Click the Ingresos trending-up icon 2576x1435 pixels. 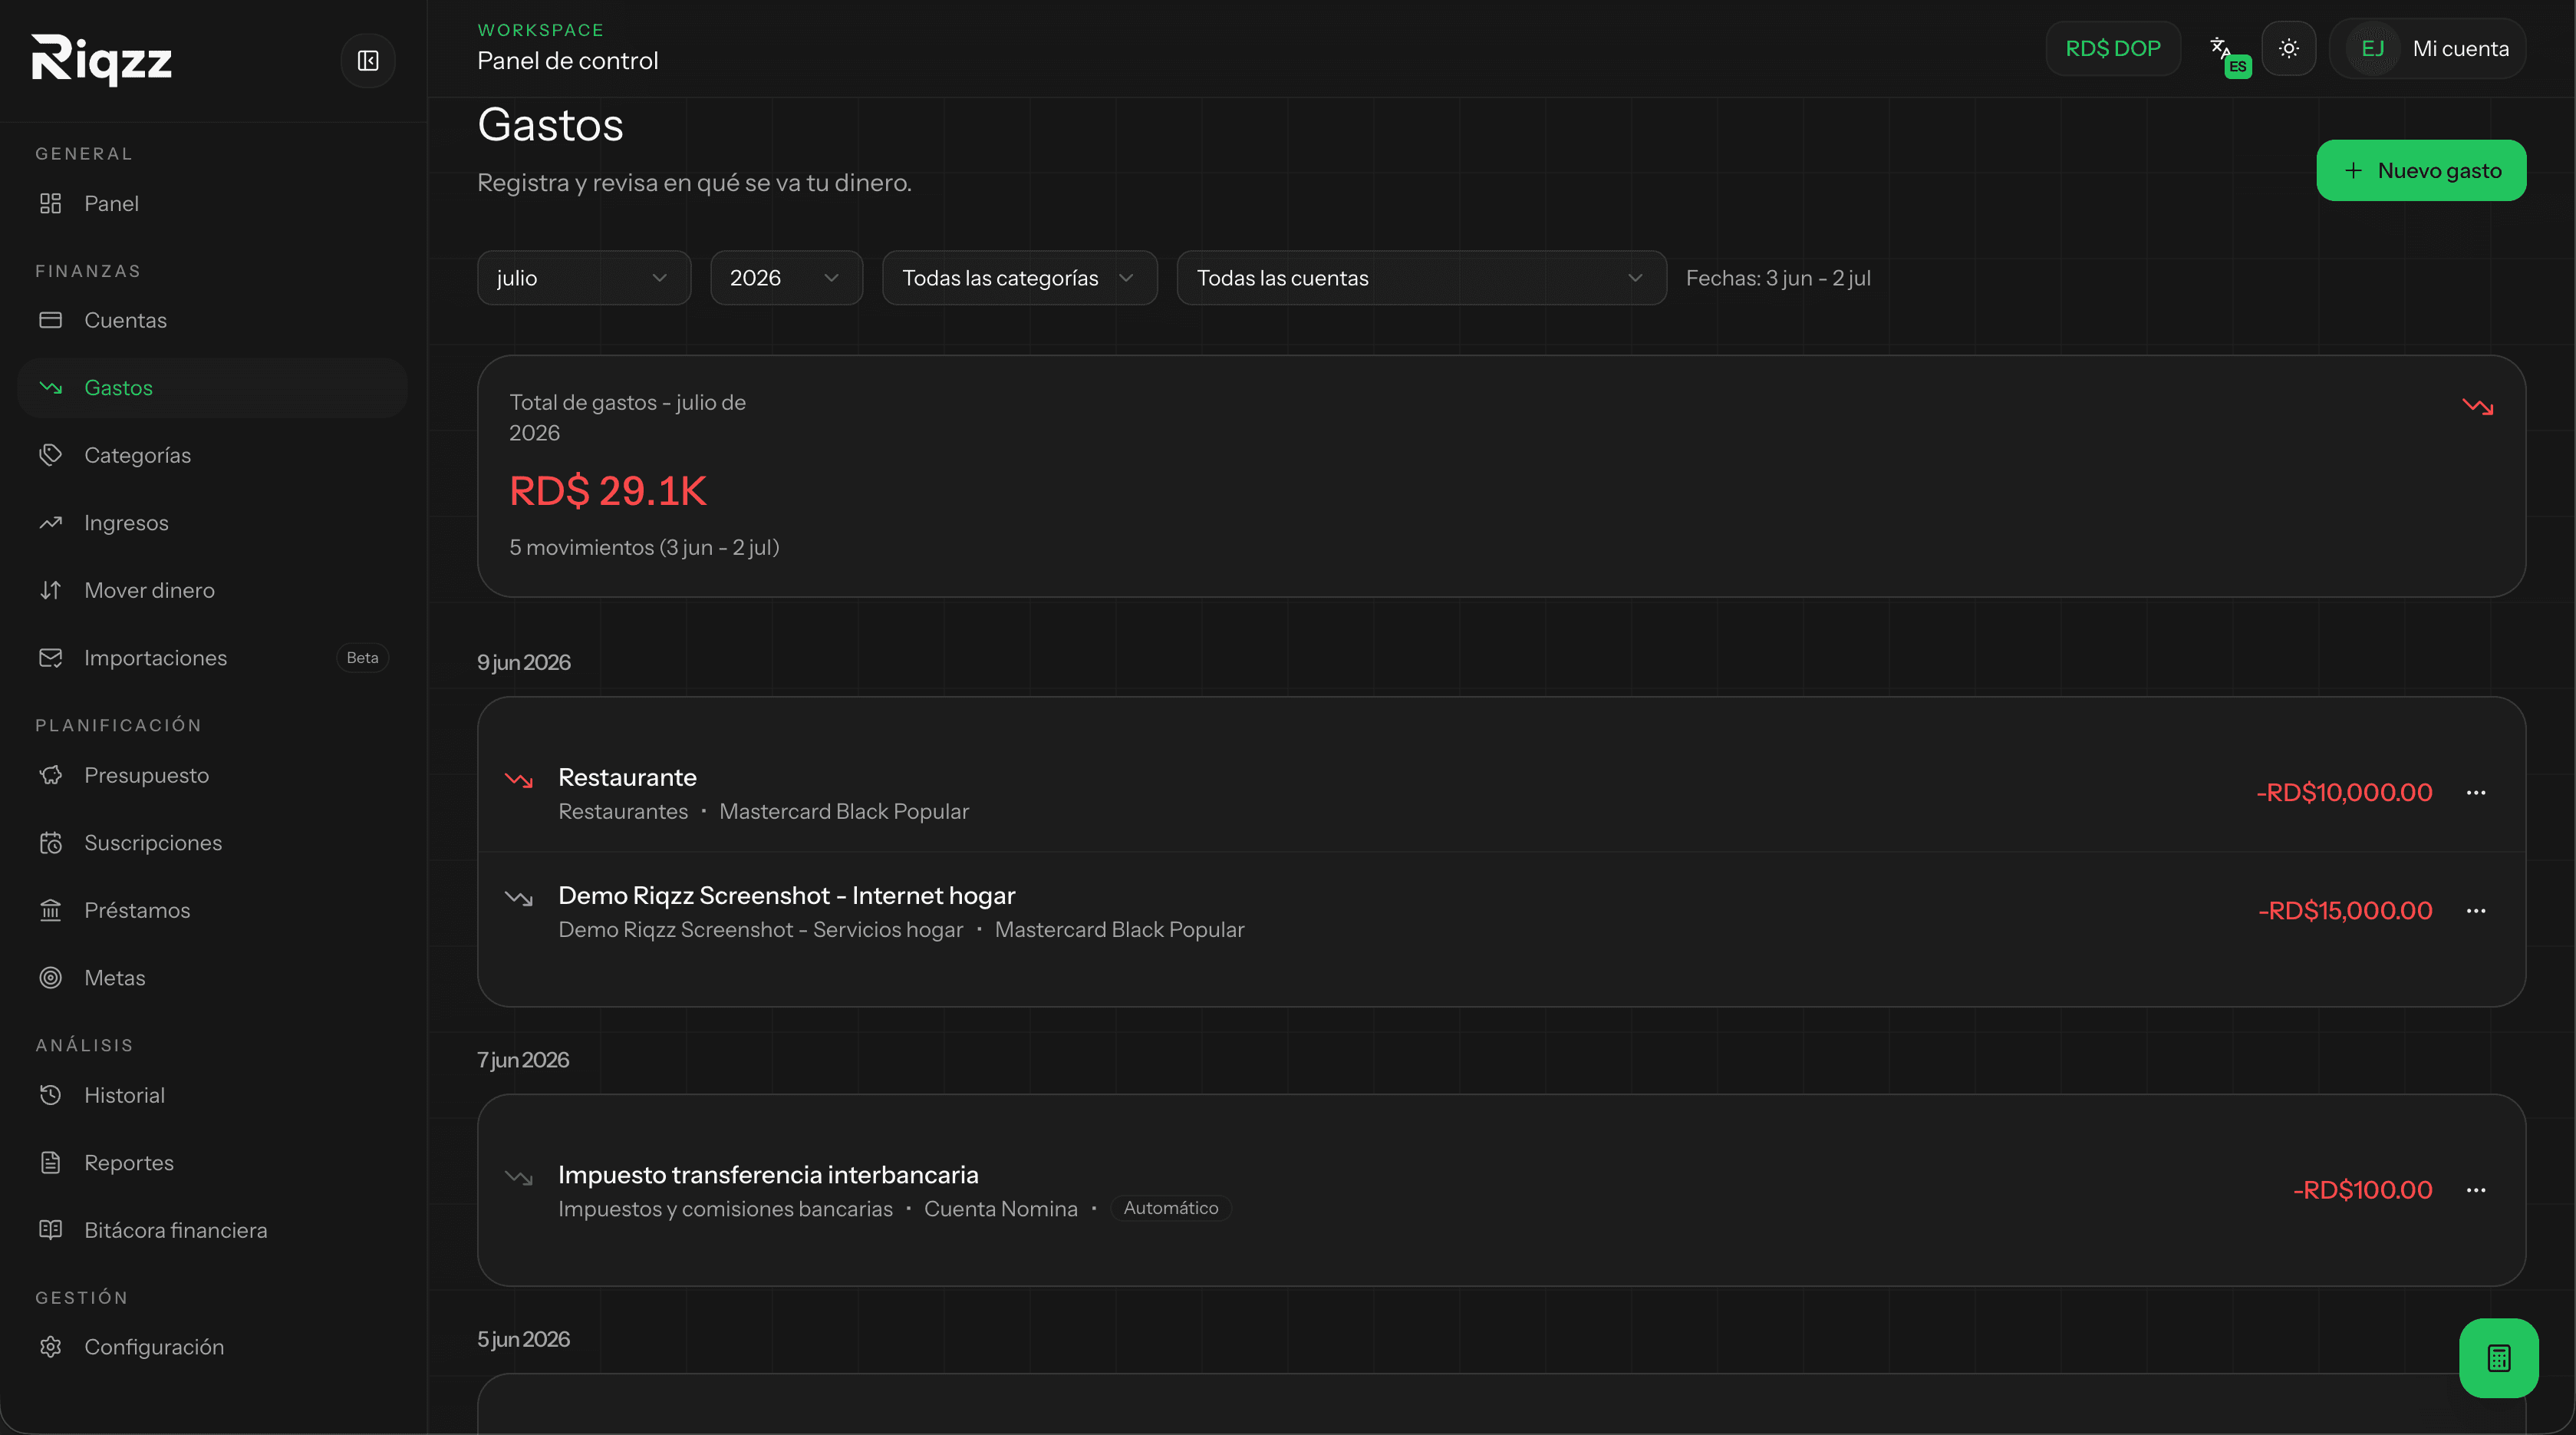click(51, 523)
